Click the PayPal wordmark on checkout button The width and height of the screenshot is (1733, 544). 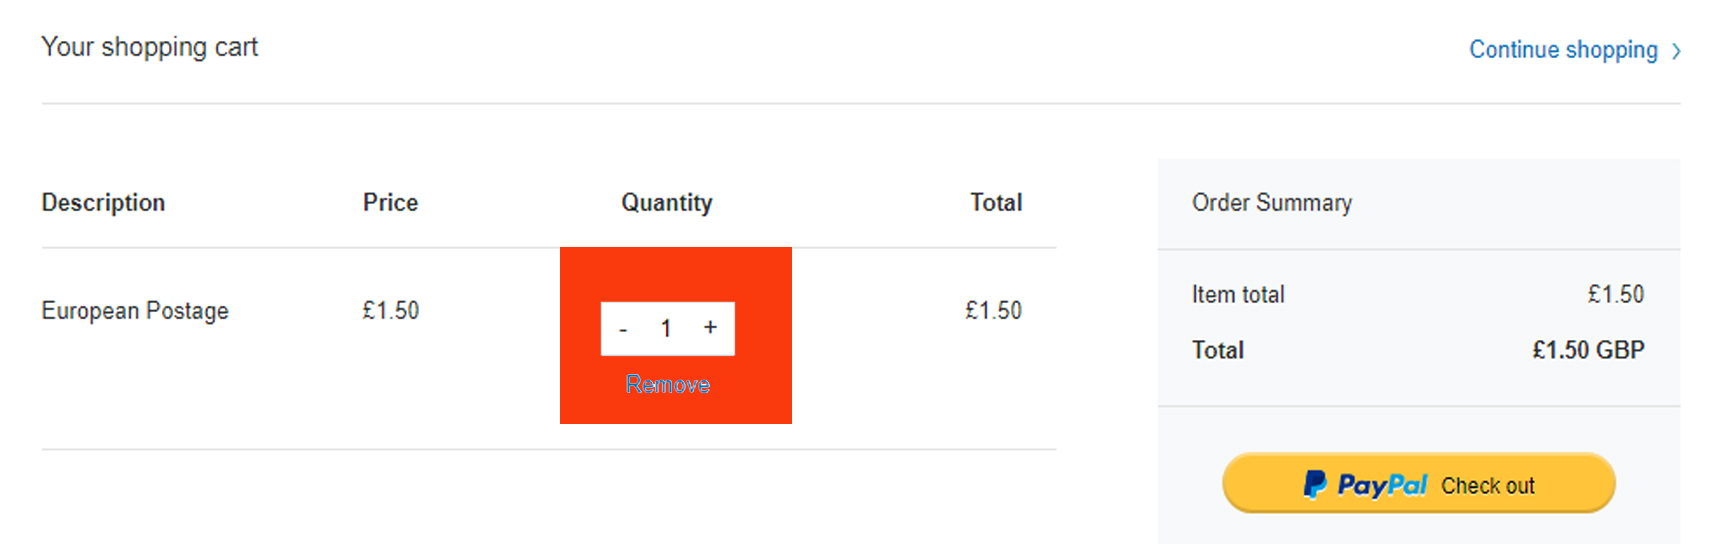click(x=1382, y=485)
